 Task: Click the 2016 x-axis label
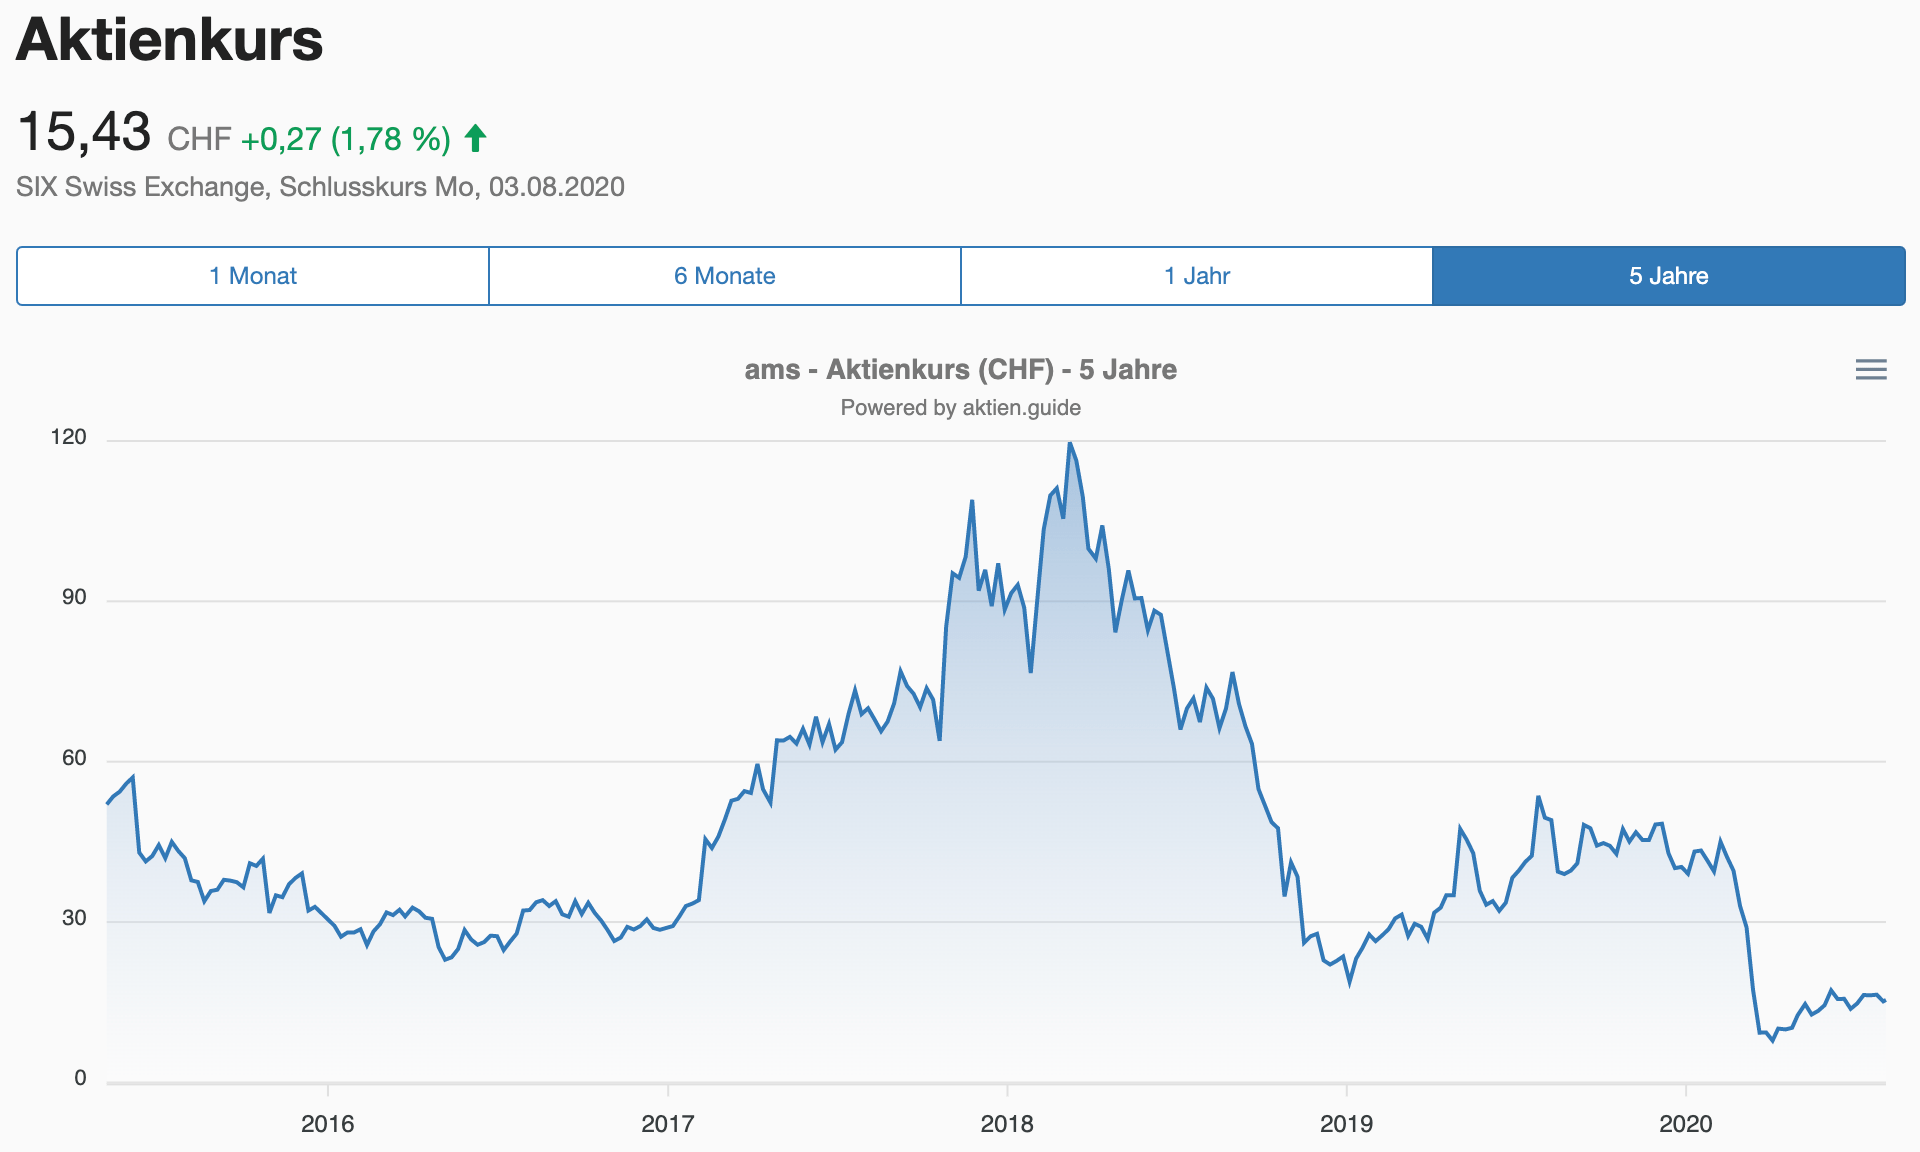tap(328, 1124)
